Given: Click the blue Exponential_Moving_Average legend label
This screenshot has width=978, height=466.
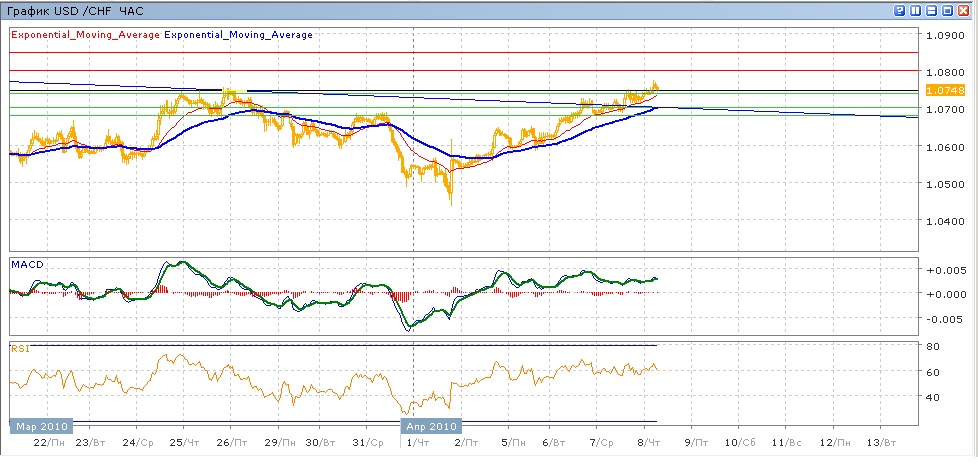Looking at the screenshot, I should 238,35.
